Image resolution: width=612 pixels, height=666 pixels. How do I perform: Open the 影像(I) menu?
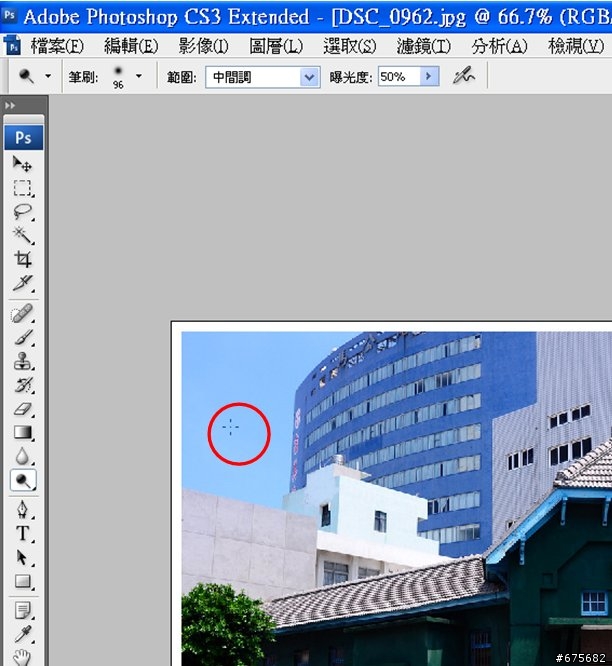(203, 46)
